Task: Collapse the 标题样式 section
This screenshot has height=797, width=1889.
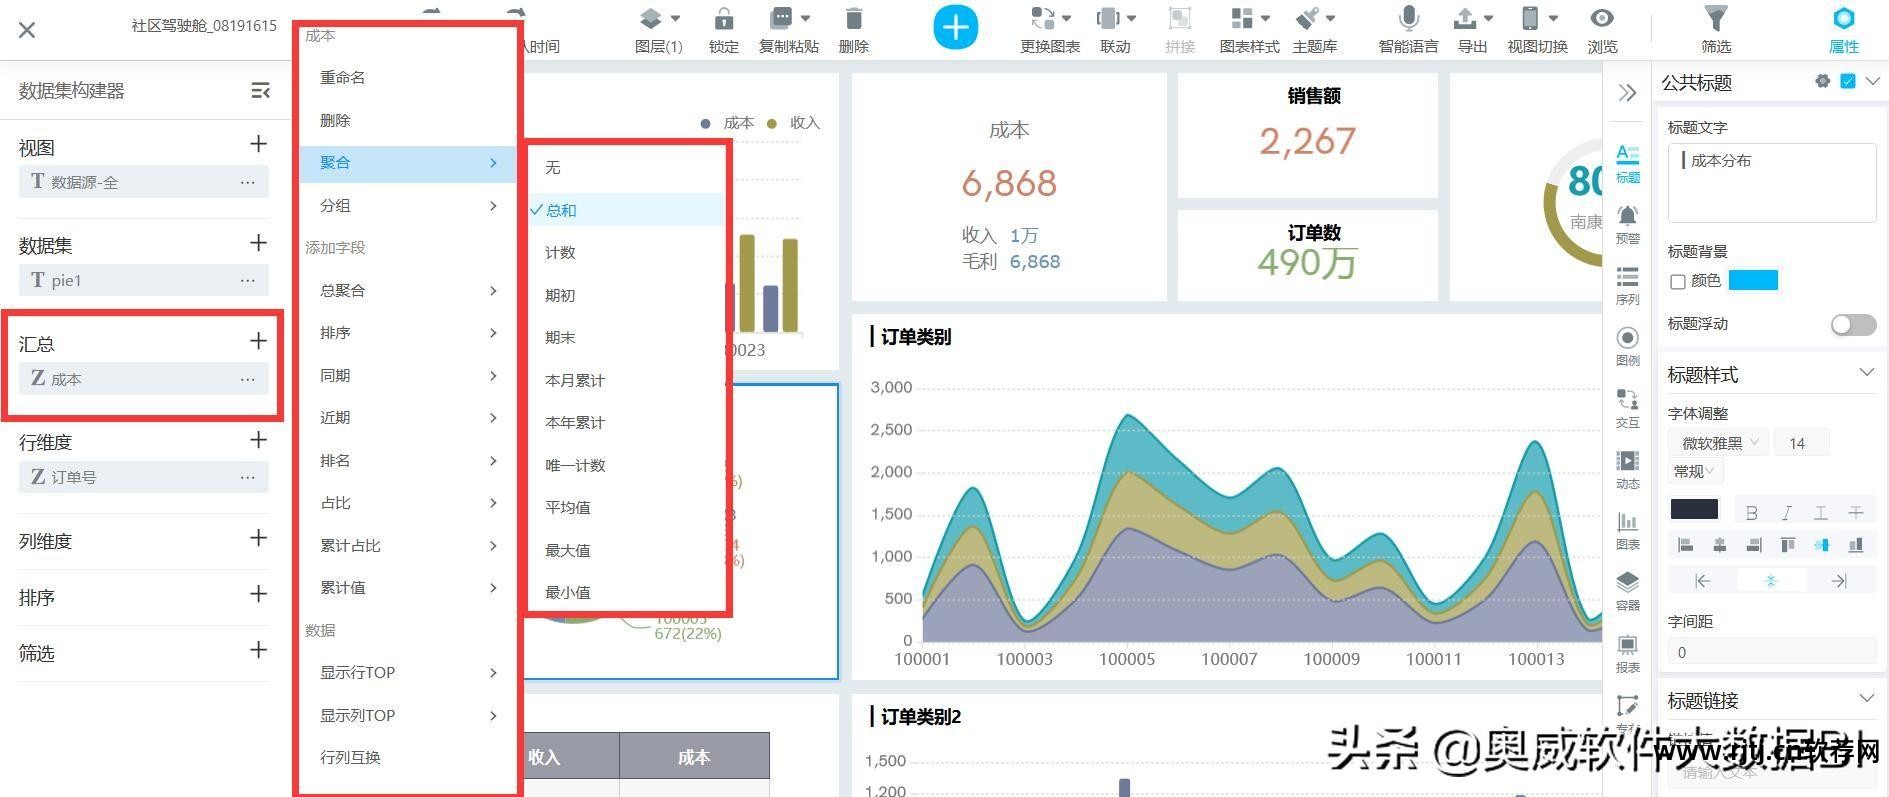Action: (1866, 373)
